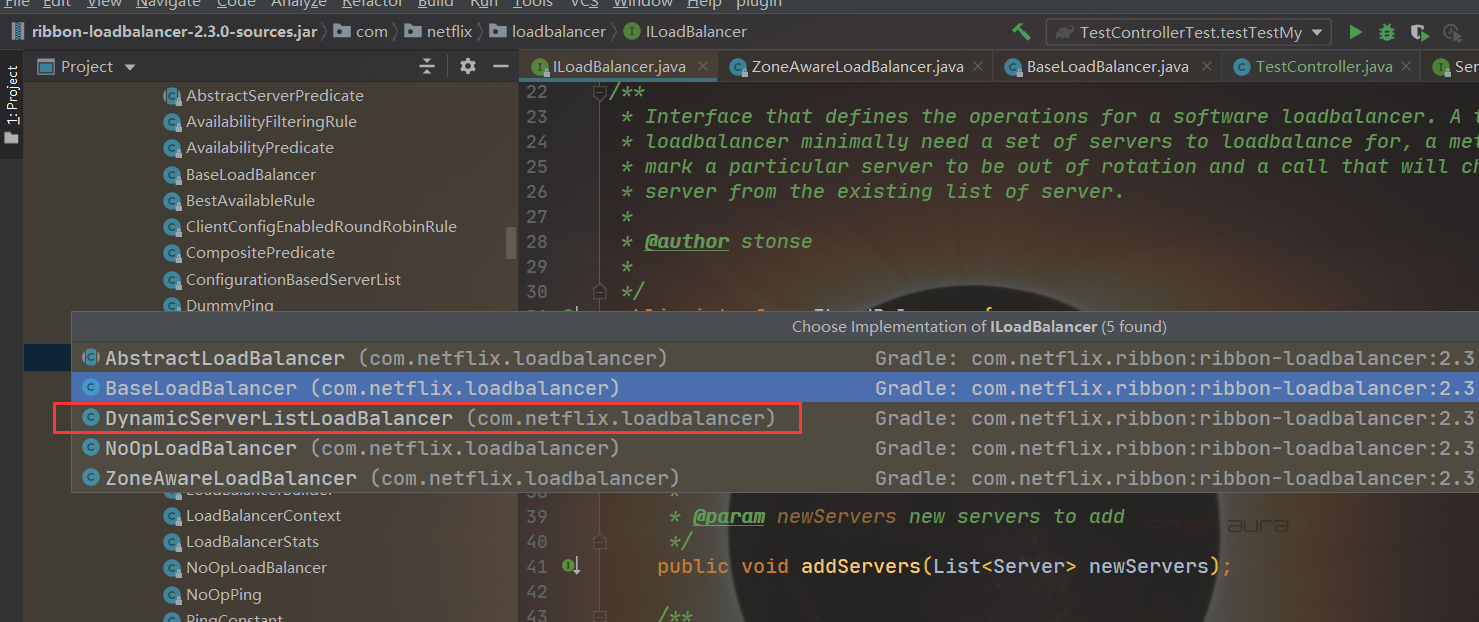Select AvailabilityFilteringRule in project tree

click(271, 122)
